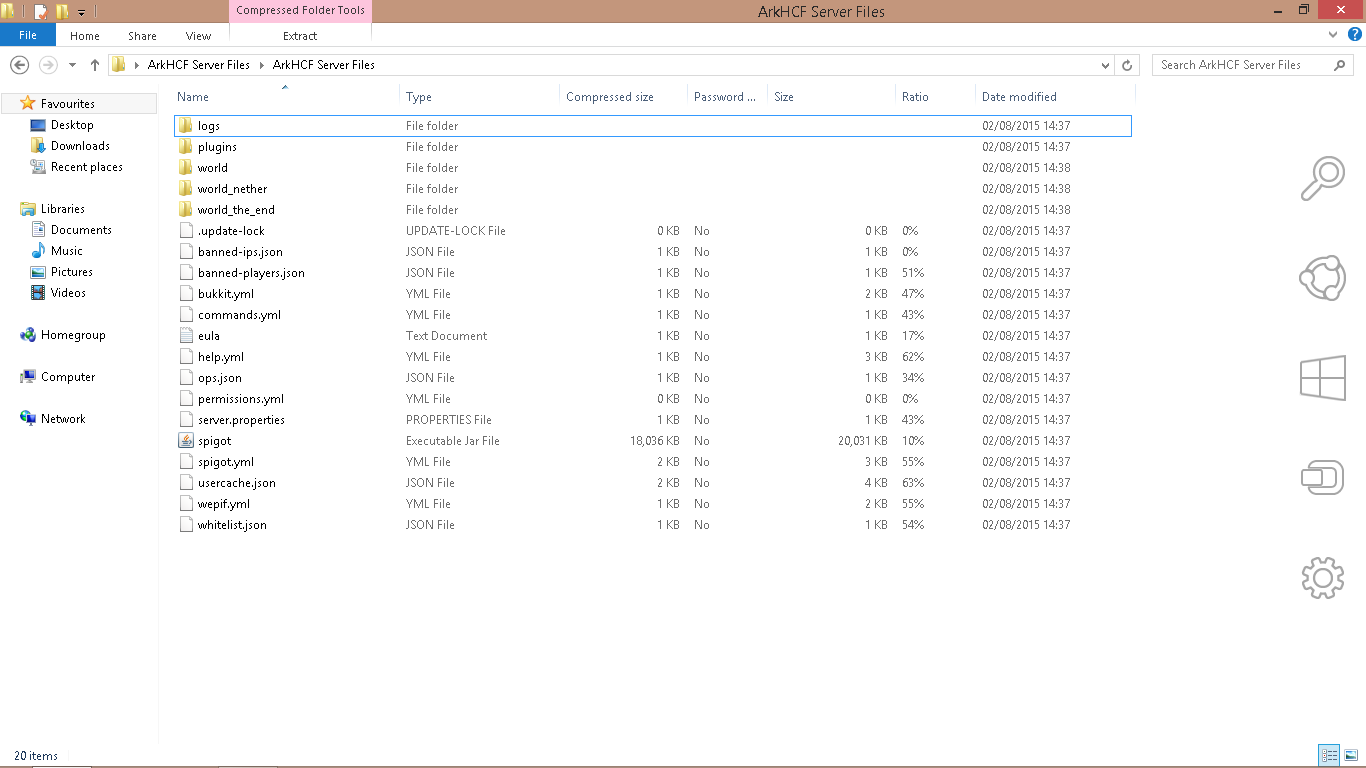This screenshot has height=768, width=1366.
Task: Open the Start charm Windows logo
Action: 1322,379
